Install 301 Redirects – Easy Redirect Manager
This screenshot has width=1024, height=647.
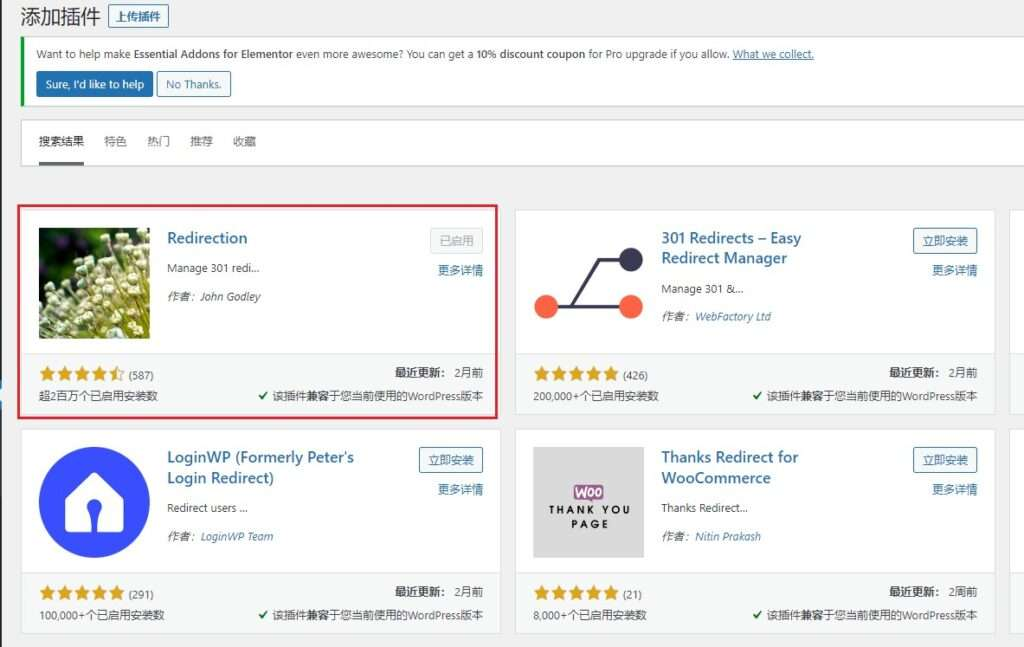(x=944, y=240)
